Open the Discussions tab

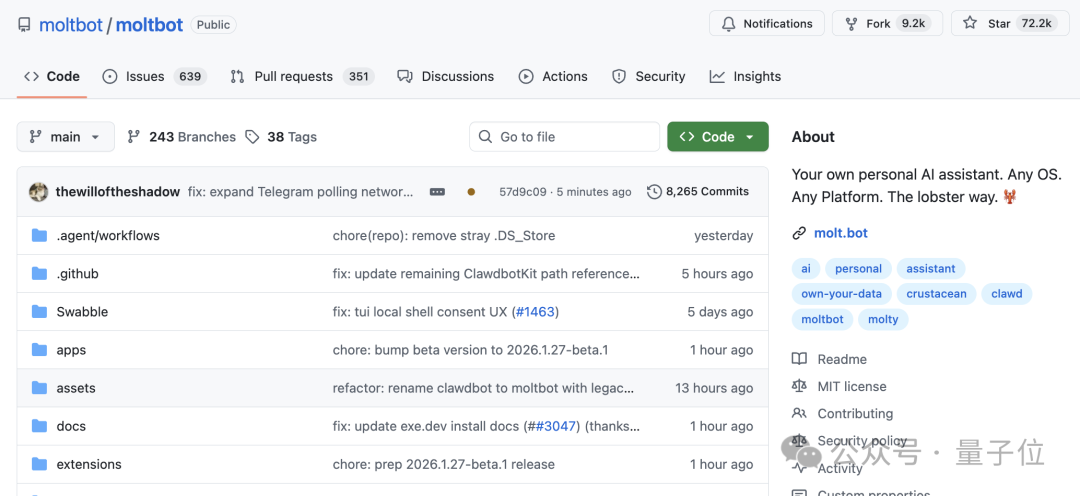click(x=446, y=76)
